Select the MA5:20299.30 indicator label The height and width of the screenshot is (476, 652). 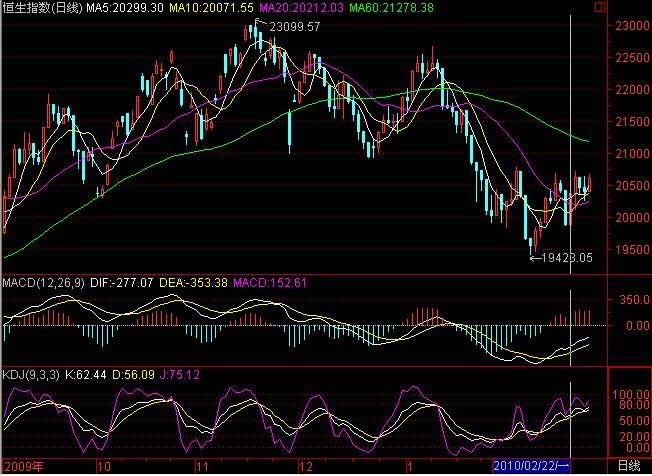click(125, 7)
